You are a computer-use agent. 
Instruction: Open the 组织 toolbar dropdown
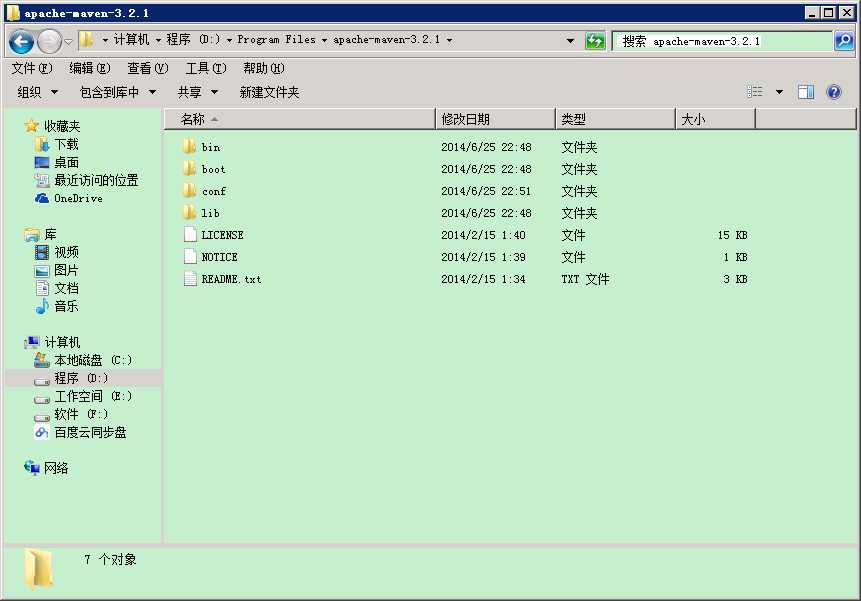[x=37, y=92]
